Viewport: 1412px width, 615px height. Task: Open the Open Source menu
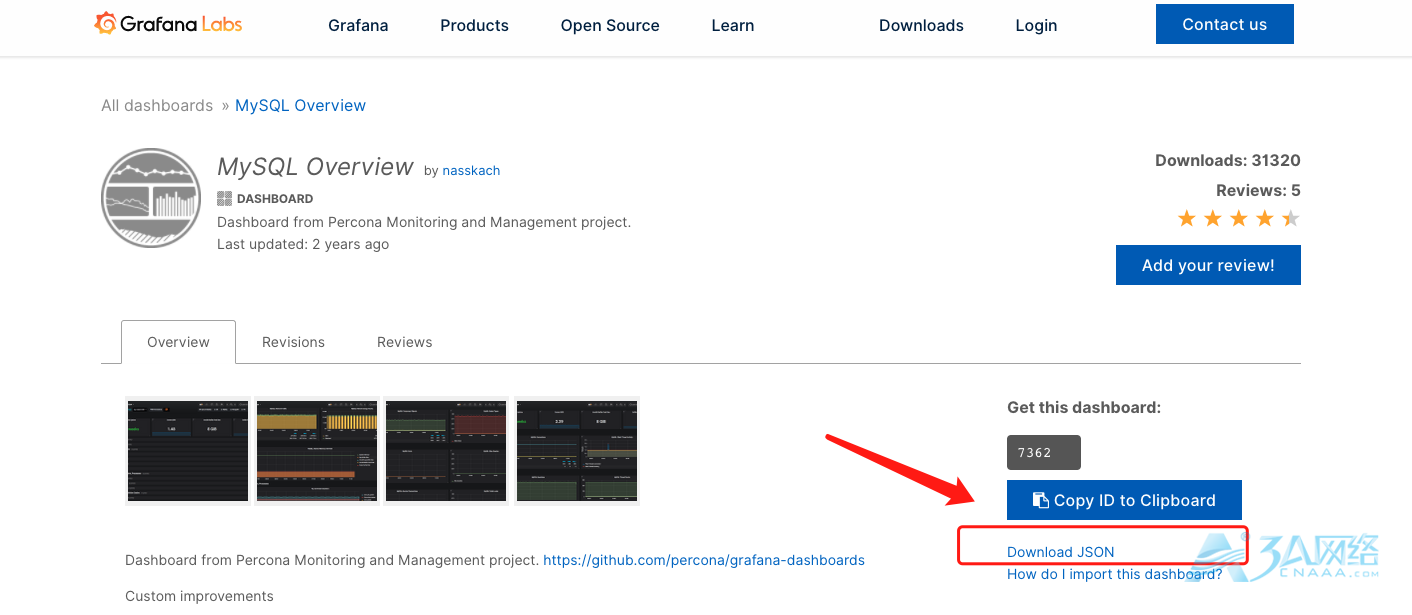(x=610, y=25)
